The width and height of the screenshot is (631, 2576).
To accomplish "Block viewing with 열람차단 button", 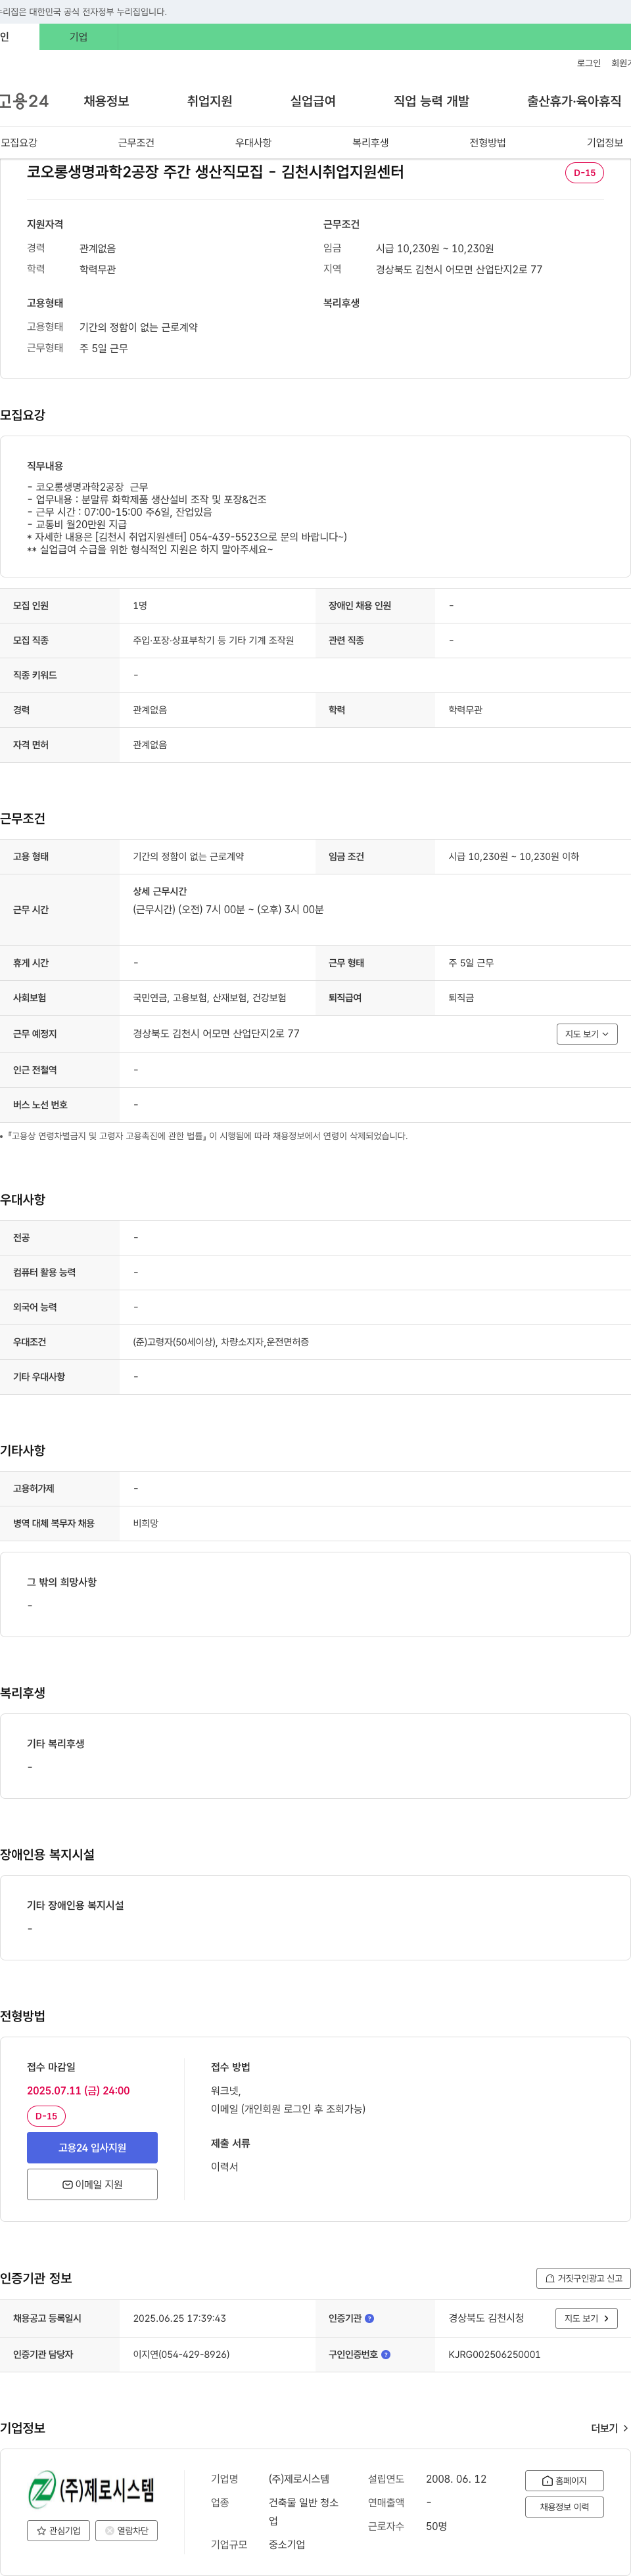I will pyautogui.click(x=126, y=2530).
